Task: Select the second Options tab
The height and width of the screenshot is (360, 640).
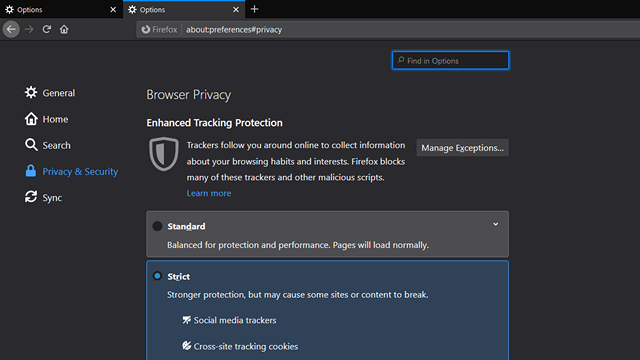Action: pos(184,9)
